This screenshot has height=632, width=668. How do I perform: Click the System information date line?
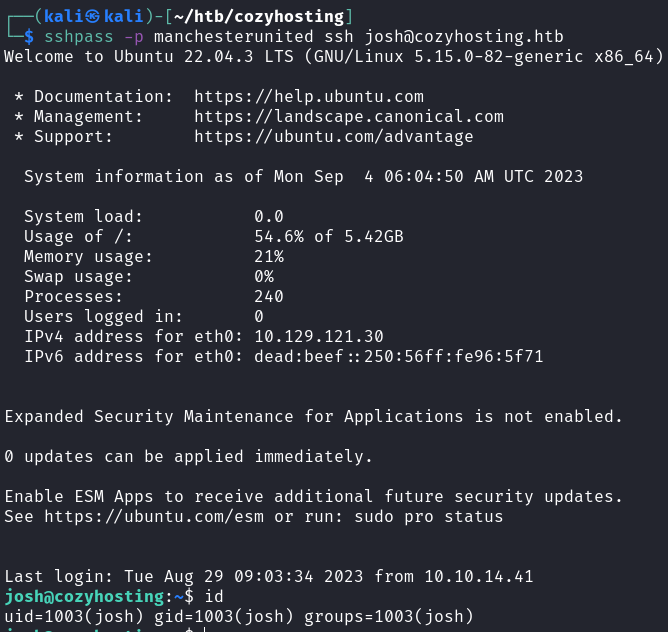pyautogui.click(x=303, y=177)
